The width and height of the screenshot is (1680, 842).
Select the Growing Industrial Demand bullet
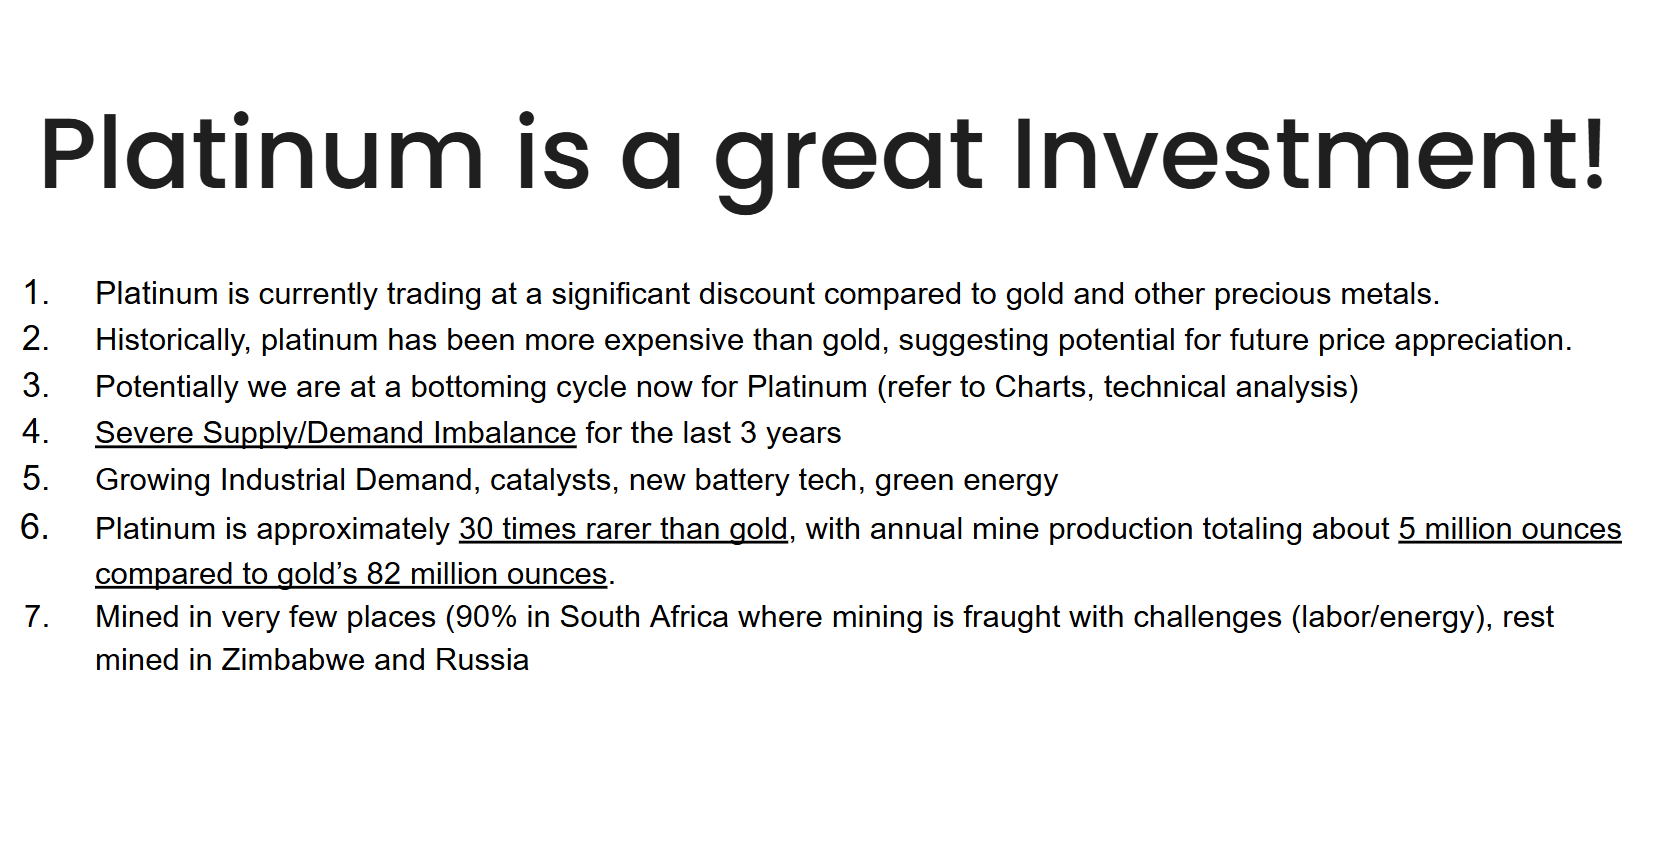[576, 480]
